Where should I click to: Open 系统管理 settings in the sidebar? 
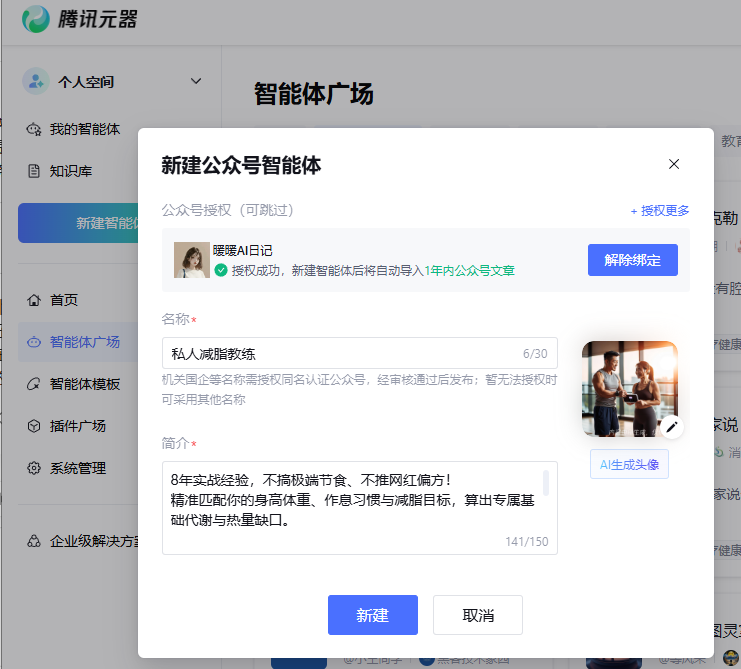pos(77,468)
